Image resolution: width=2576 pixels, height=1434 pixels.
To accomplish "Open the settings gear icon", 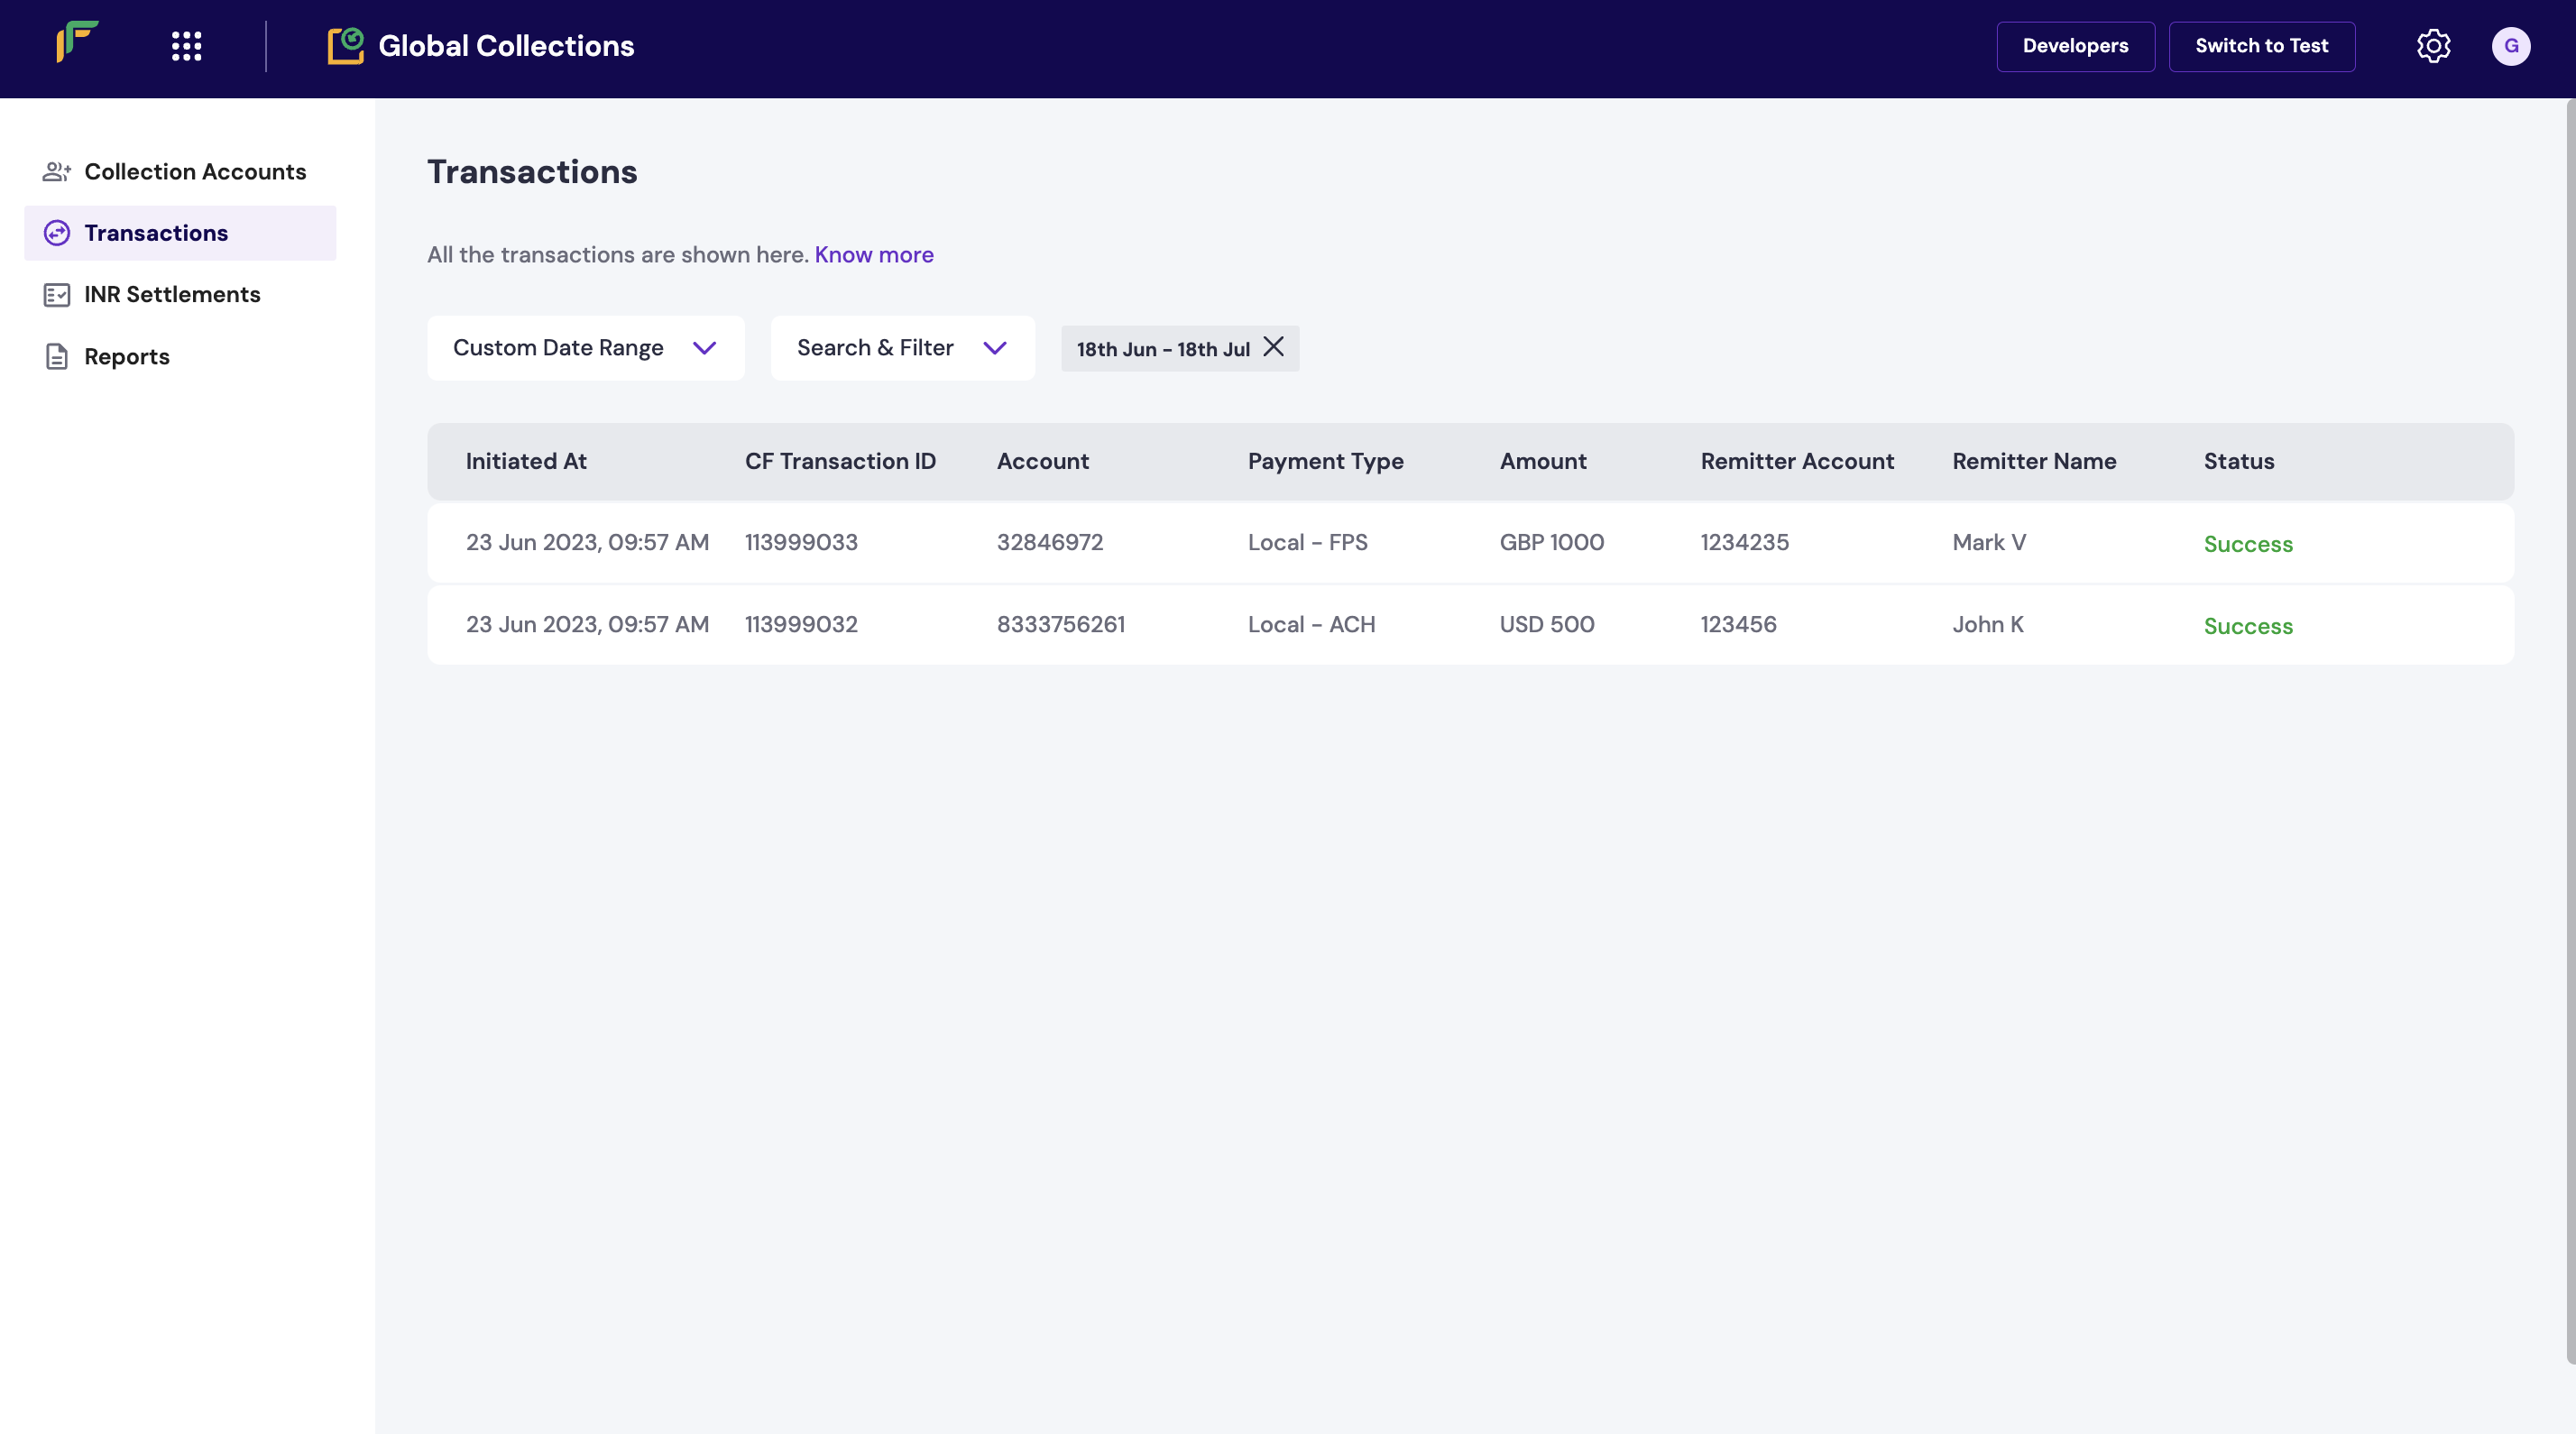I will point(2433,46).
